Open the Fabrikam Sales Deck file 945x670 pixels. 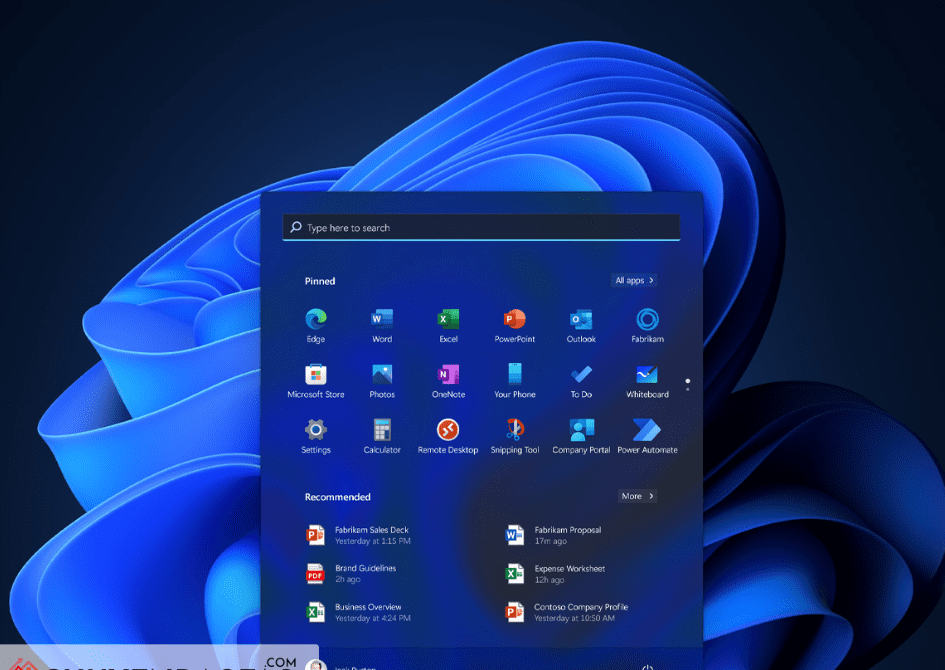click(371, 535)
